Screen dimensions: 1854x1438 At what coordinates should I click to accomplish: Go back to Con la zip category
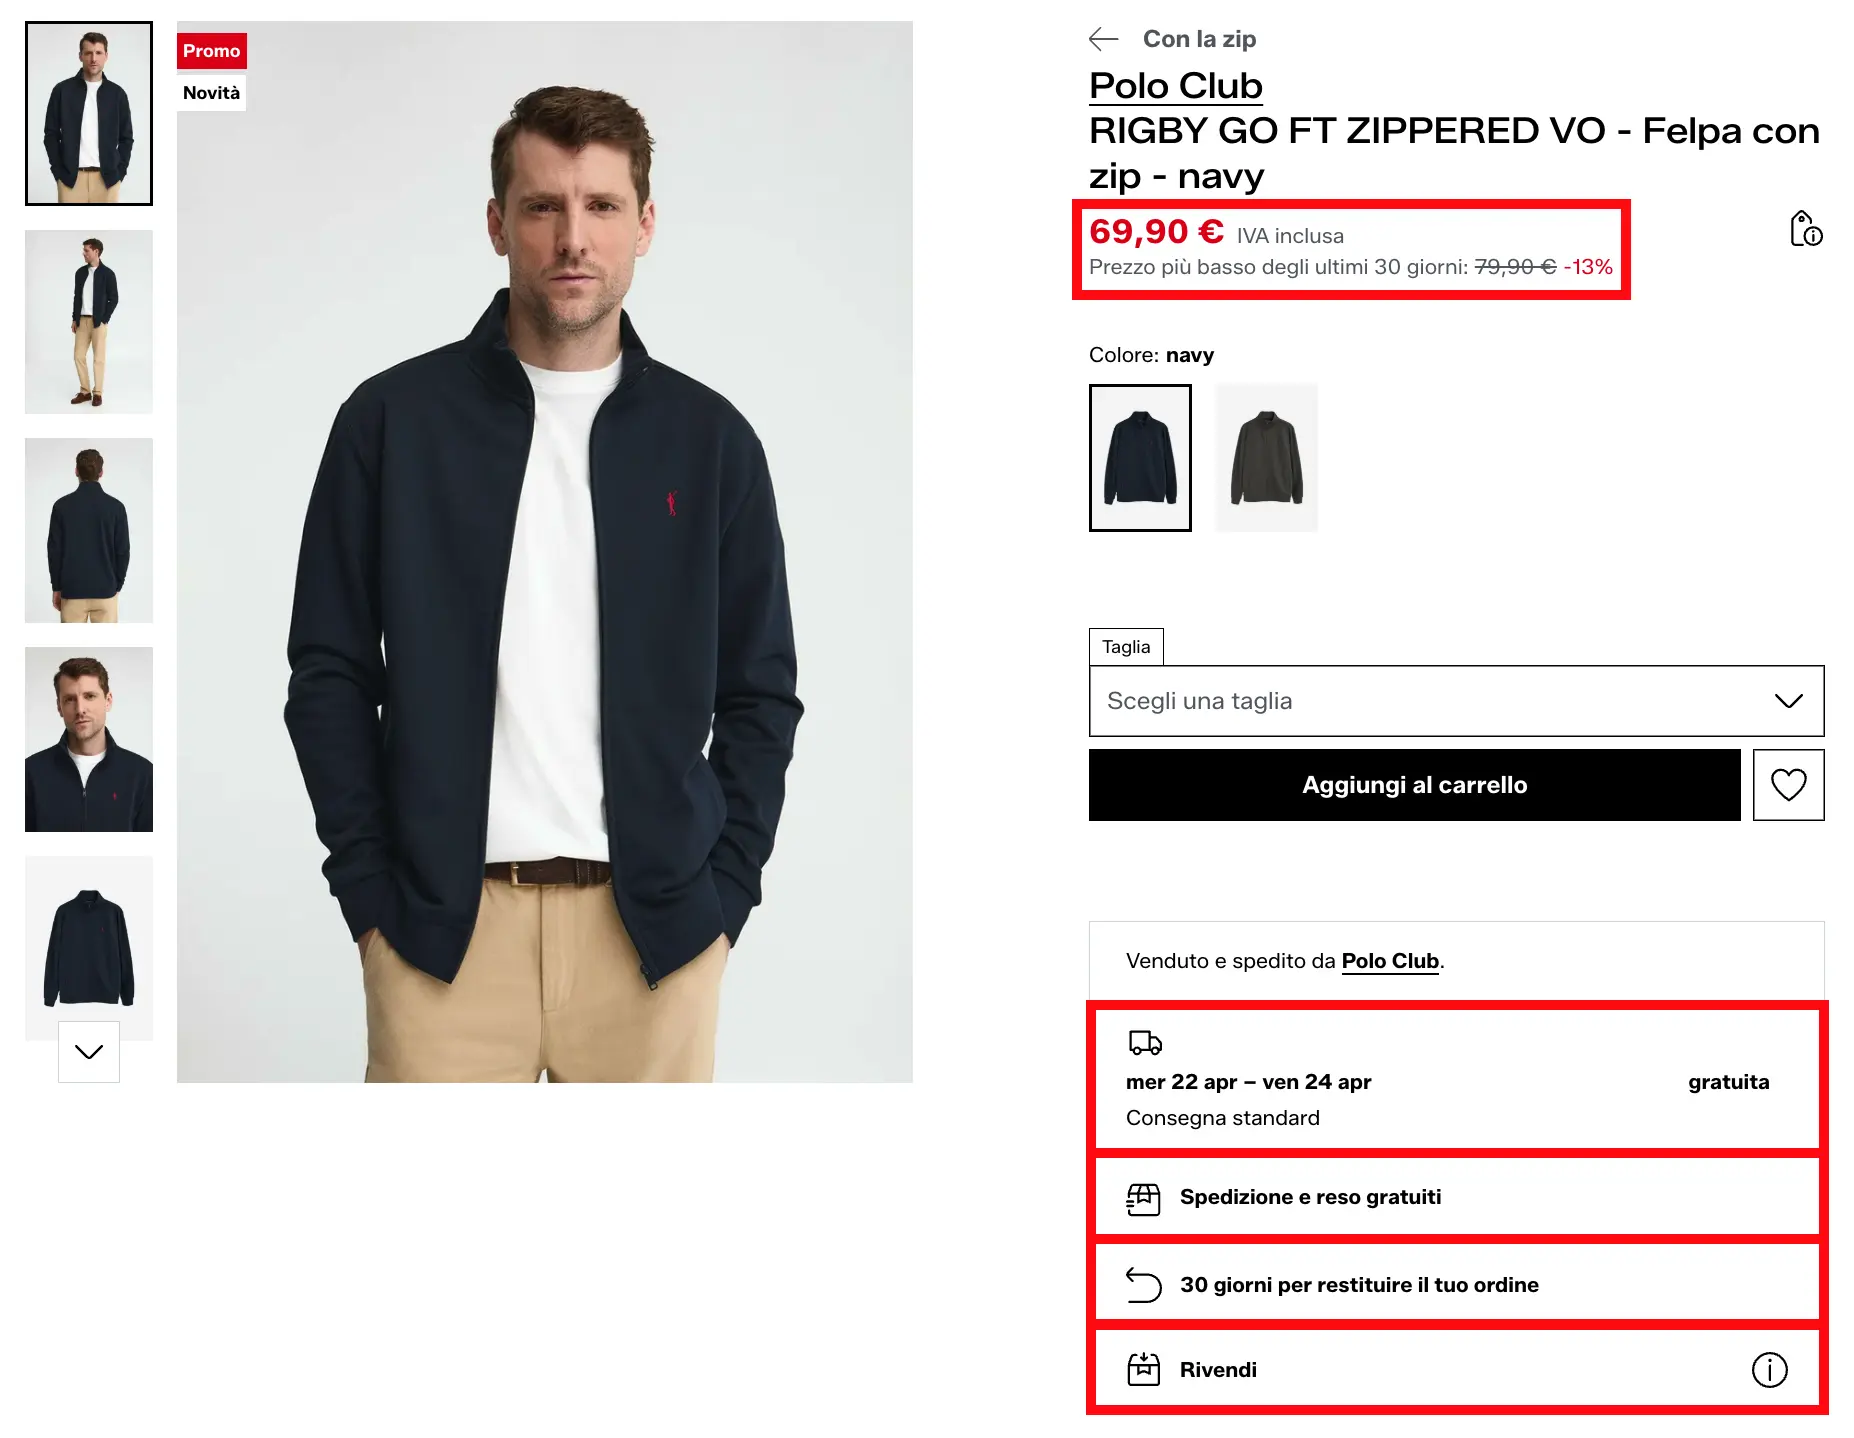coord(1199,39)
